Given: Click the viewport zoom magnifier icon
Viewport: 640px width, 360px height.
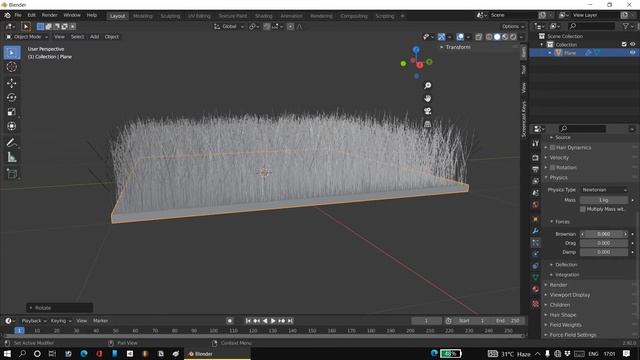Looking at the screenshot, I should click(427, 85).
